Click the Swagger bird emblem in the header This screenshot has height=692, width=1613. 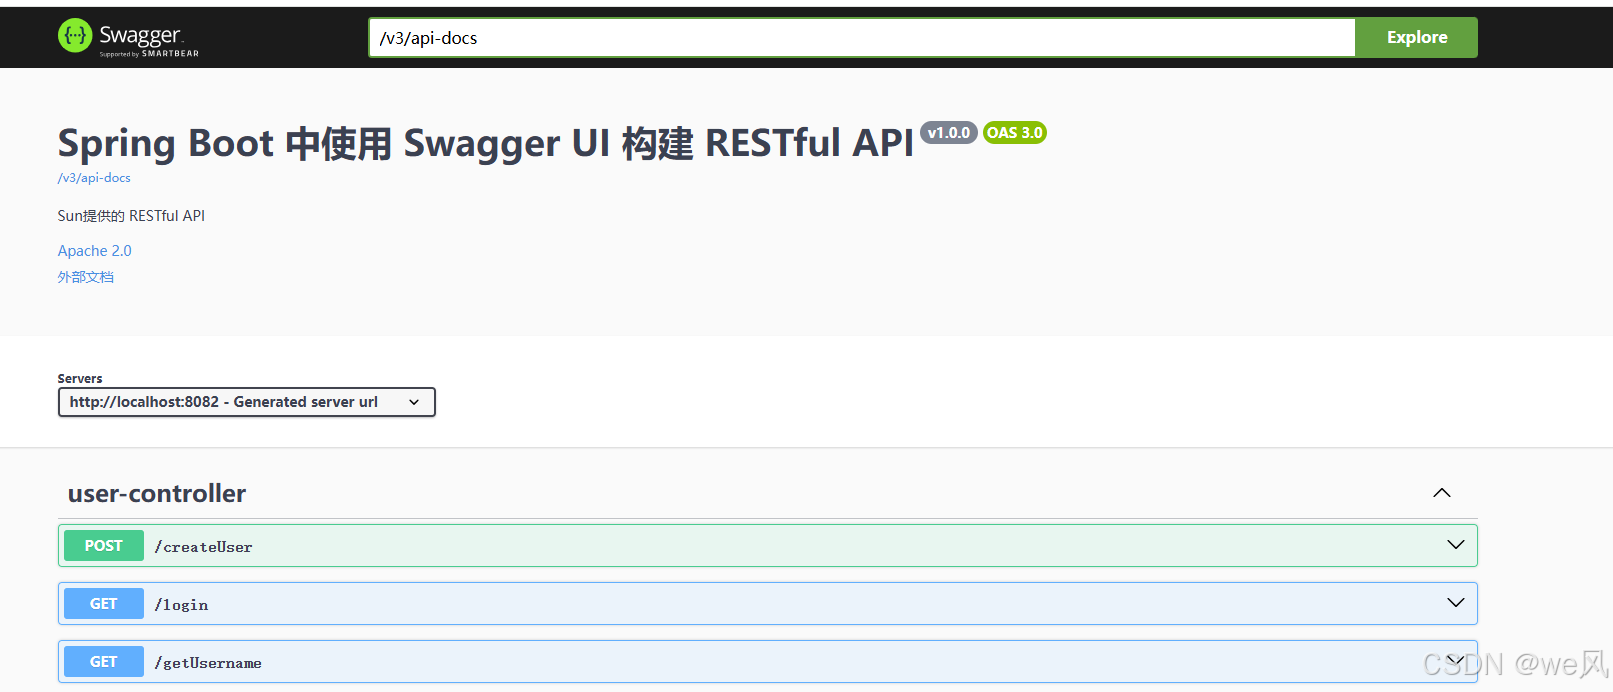[74, 36]
